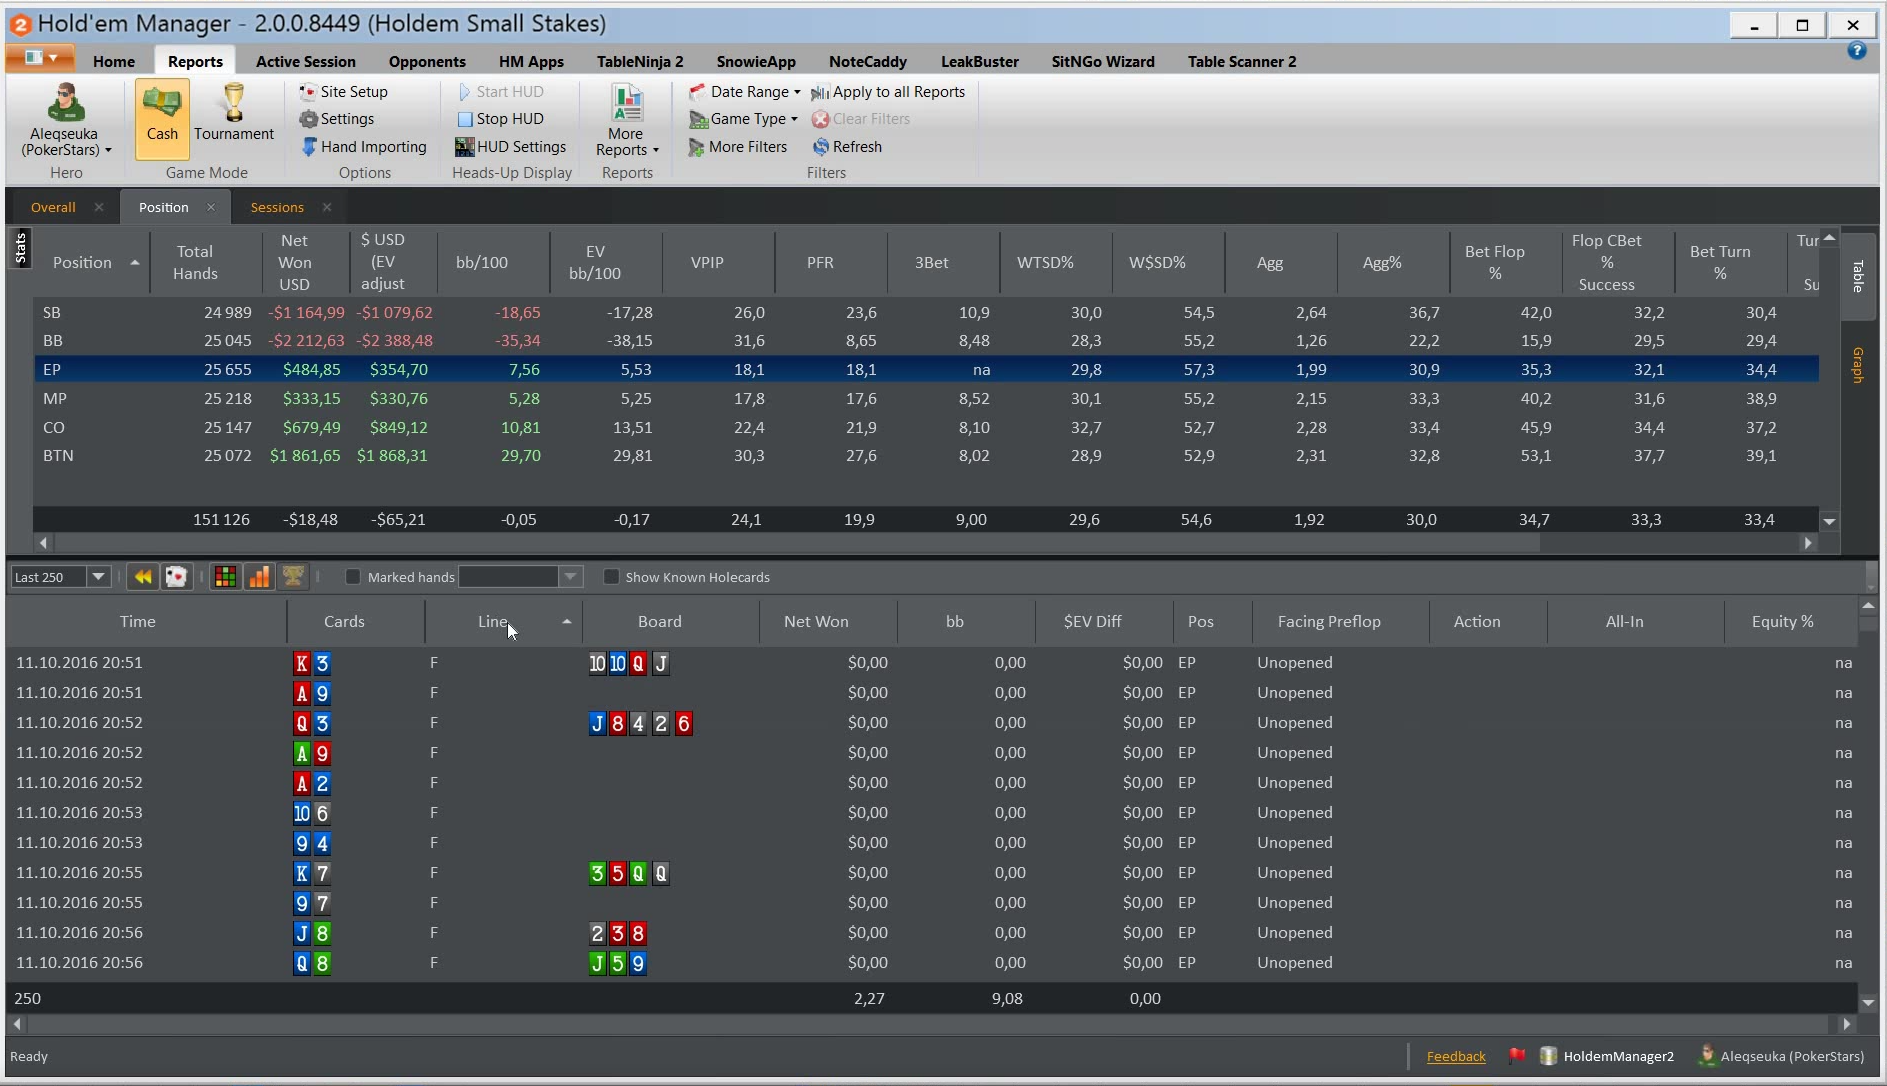This screenshot has width=1887, height=1086.
Task: Open the orange application menu button
Action: coord(40,58)
